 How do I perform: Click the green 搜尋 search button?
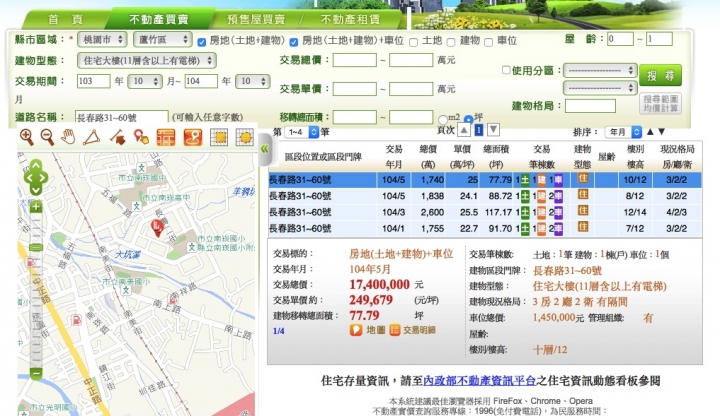pyautogui.click(x=660, y=75)
